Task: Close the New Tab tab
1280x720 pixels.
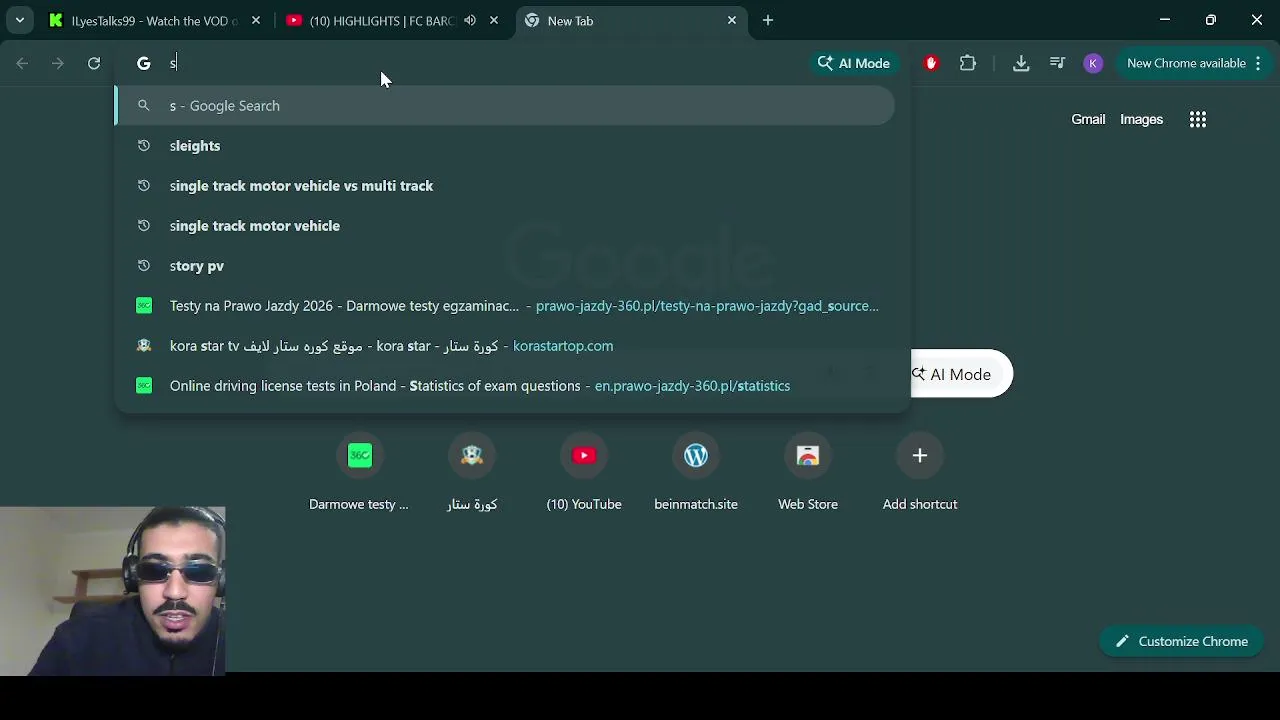Action: 732,20
